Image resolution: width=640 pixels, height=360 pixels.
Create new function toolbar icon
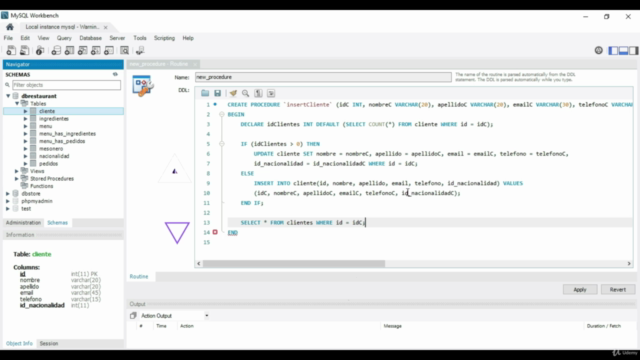coord(109,51)
